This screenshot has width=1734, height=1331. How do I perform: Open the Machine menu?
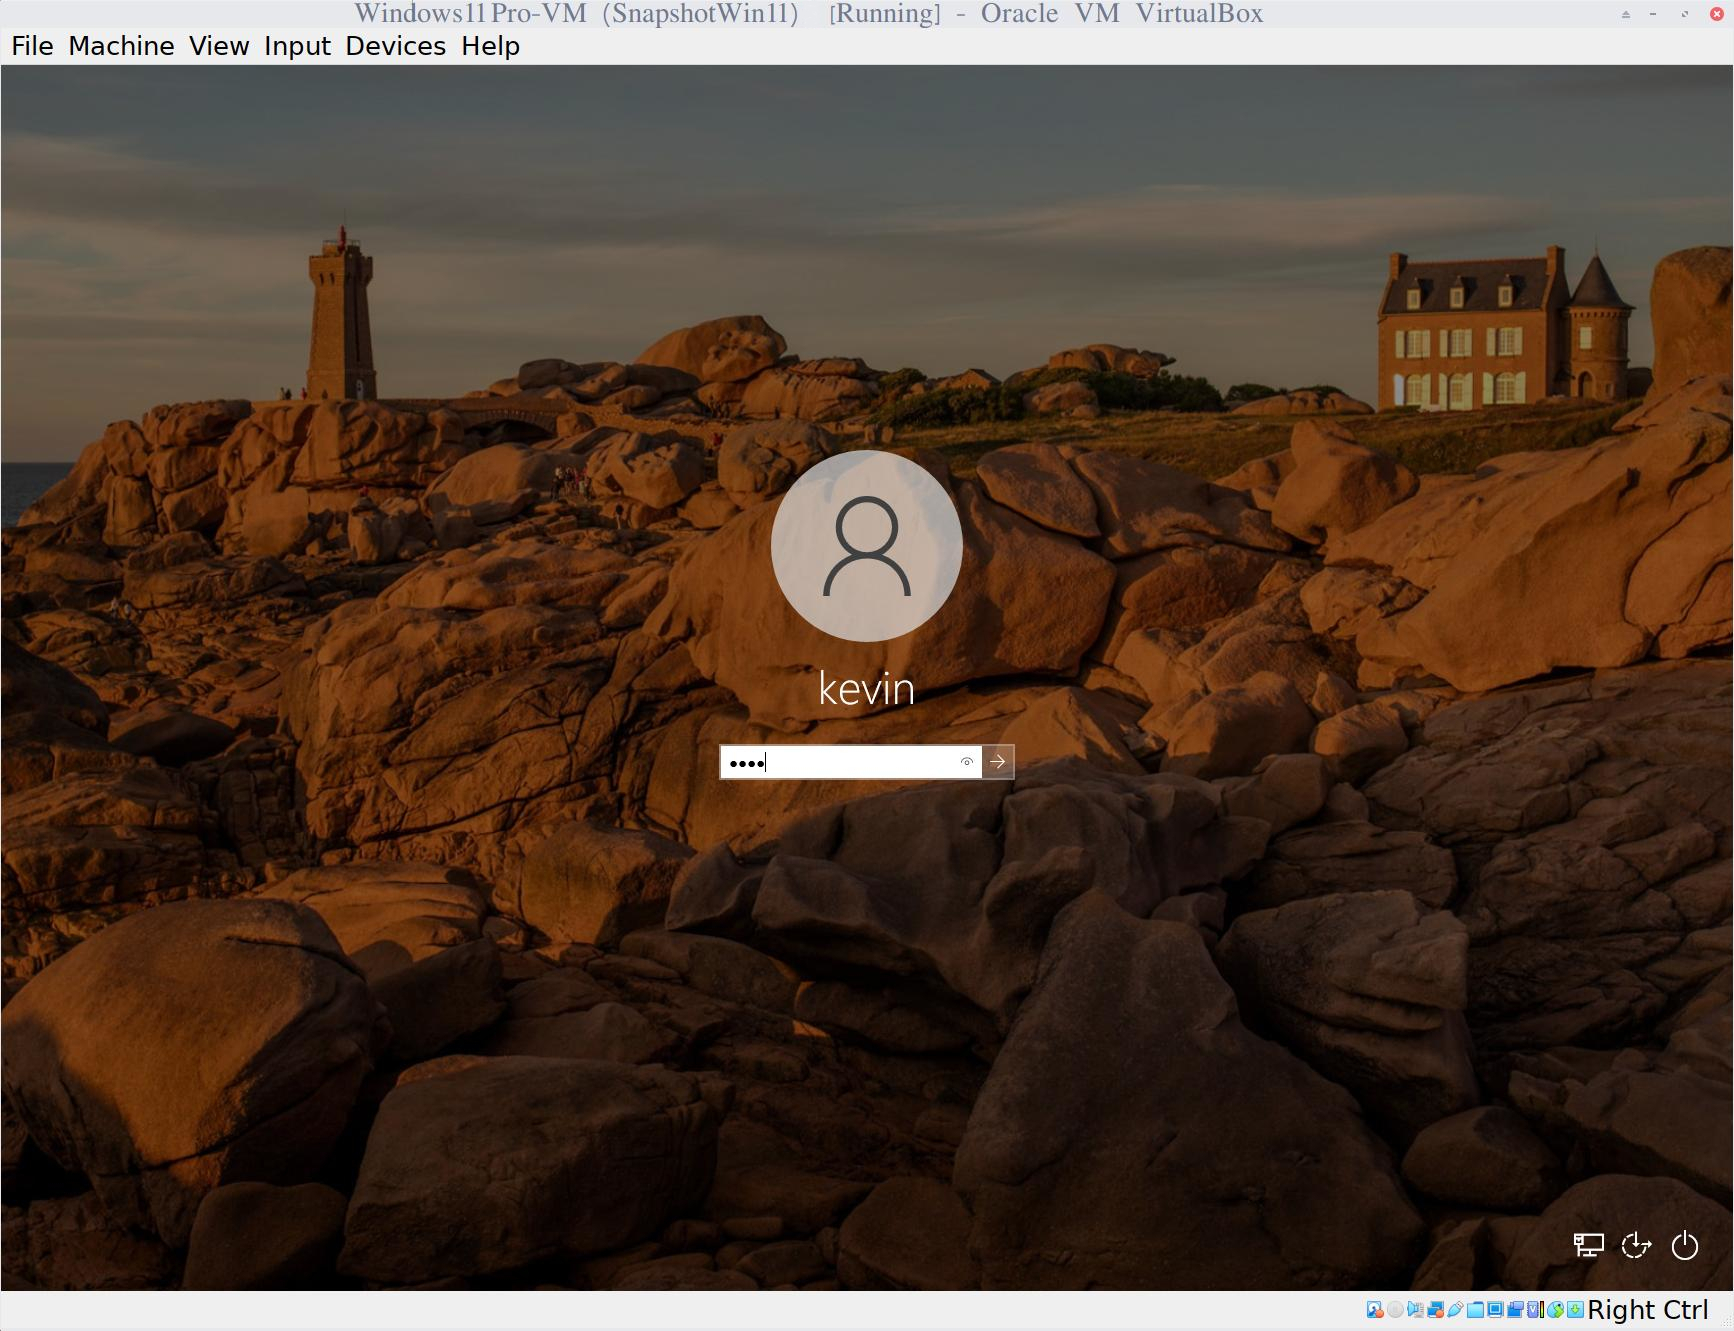click(121, 46)
